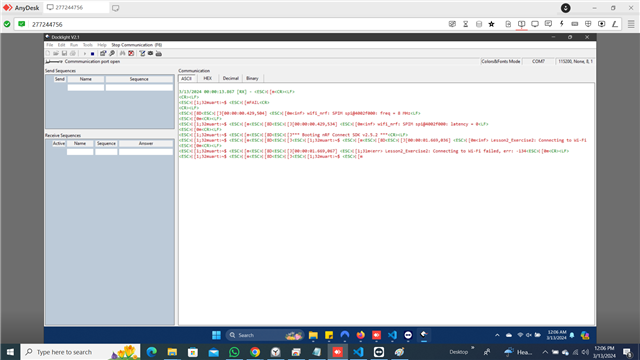Open the AnyDesk hamburger main menu
This screenshot has height=360, width=640.
coord(631,24)
